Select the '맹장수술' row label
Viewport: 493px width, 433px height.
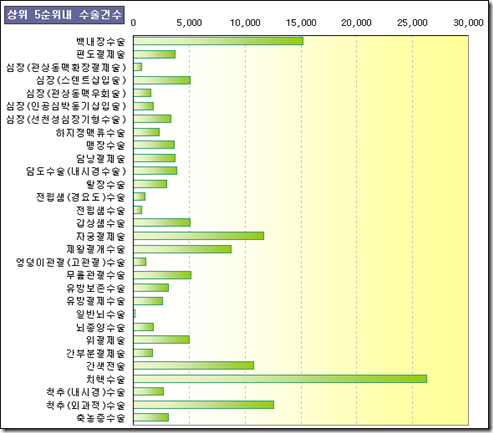coord(105,145)
